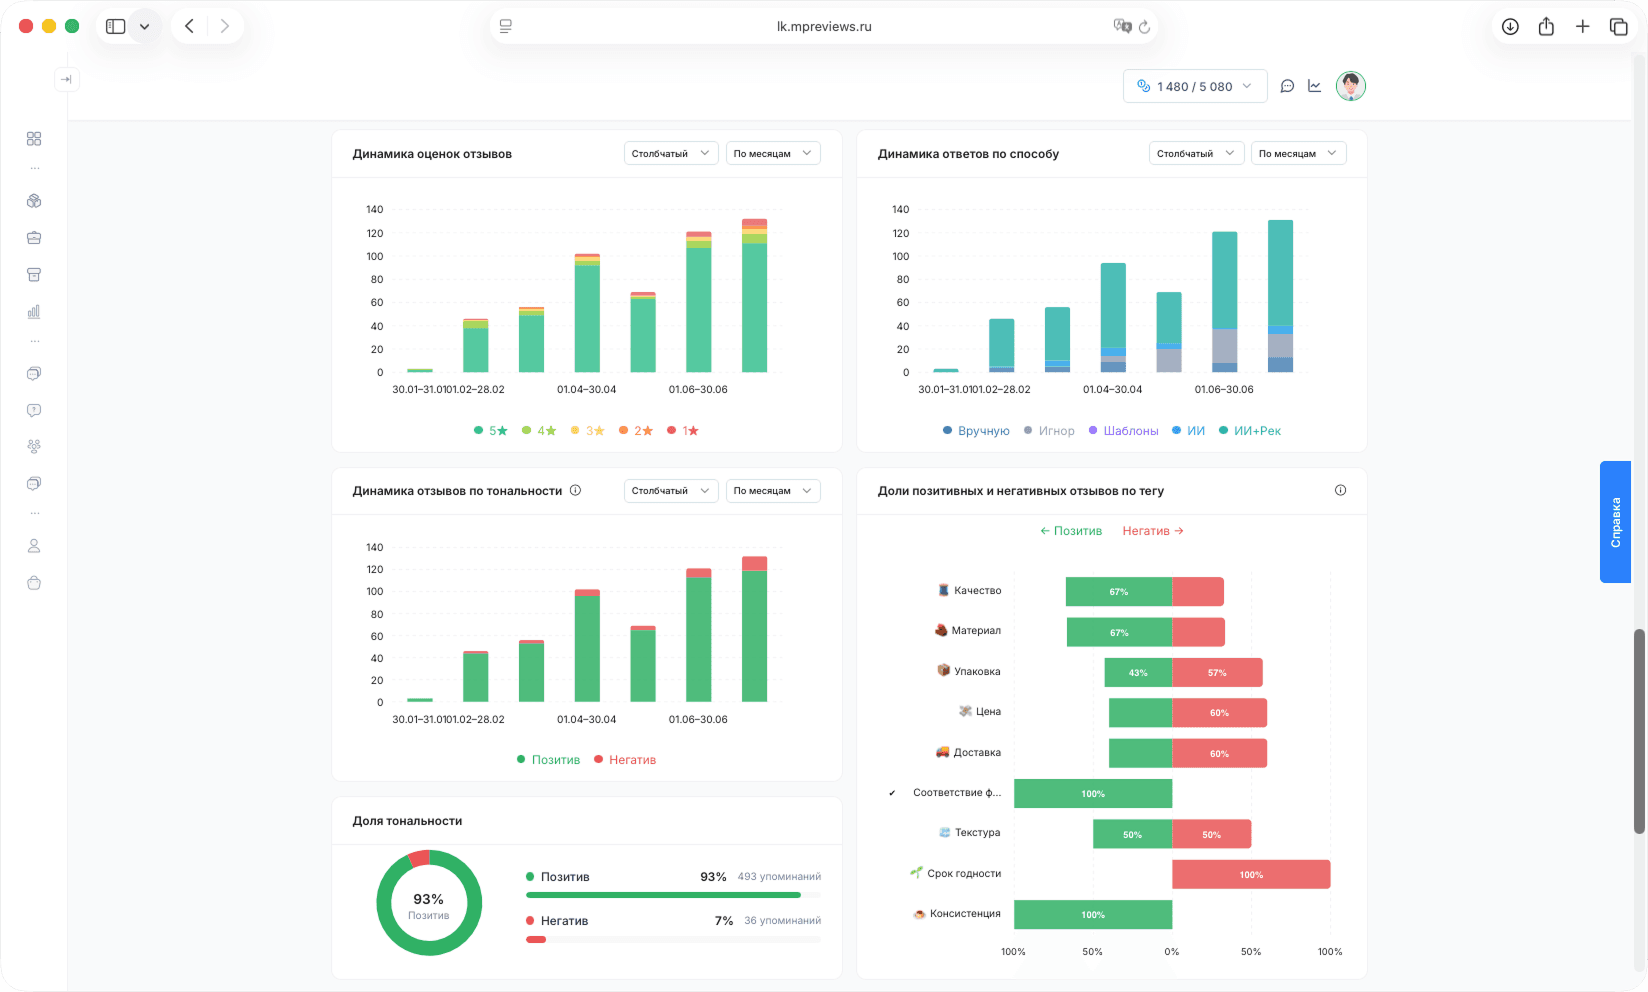Open the Safari downloads button

pyautogui.click(x=1511, y=27)
